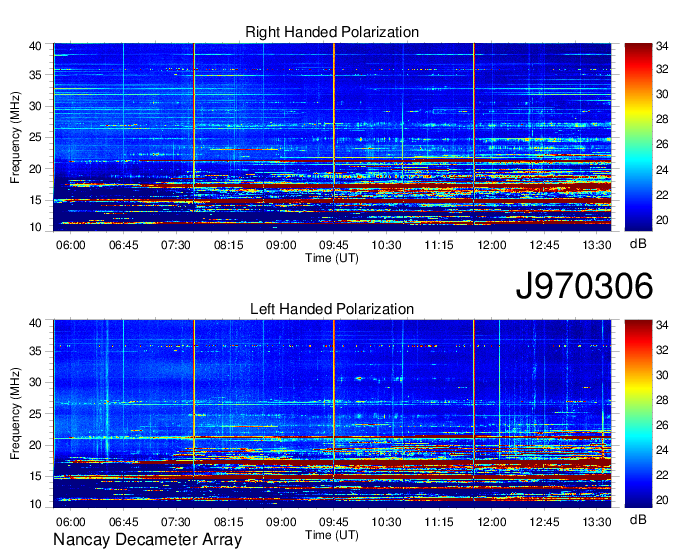Viewport: 680px width, 552px height.
Task: Click the J970306 observation label
Action: coord(584,286)
